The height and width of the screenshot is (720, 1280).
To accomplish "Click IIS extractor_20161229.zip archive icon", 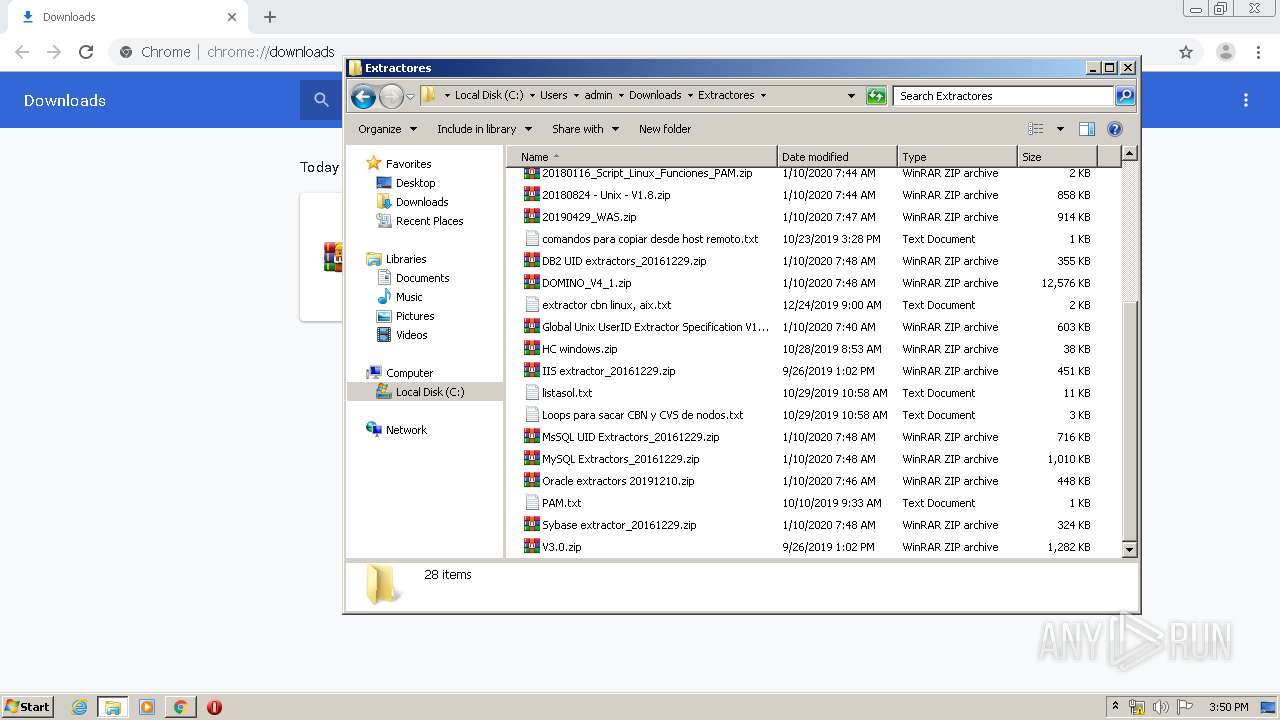I will point(532,370).
